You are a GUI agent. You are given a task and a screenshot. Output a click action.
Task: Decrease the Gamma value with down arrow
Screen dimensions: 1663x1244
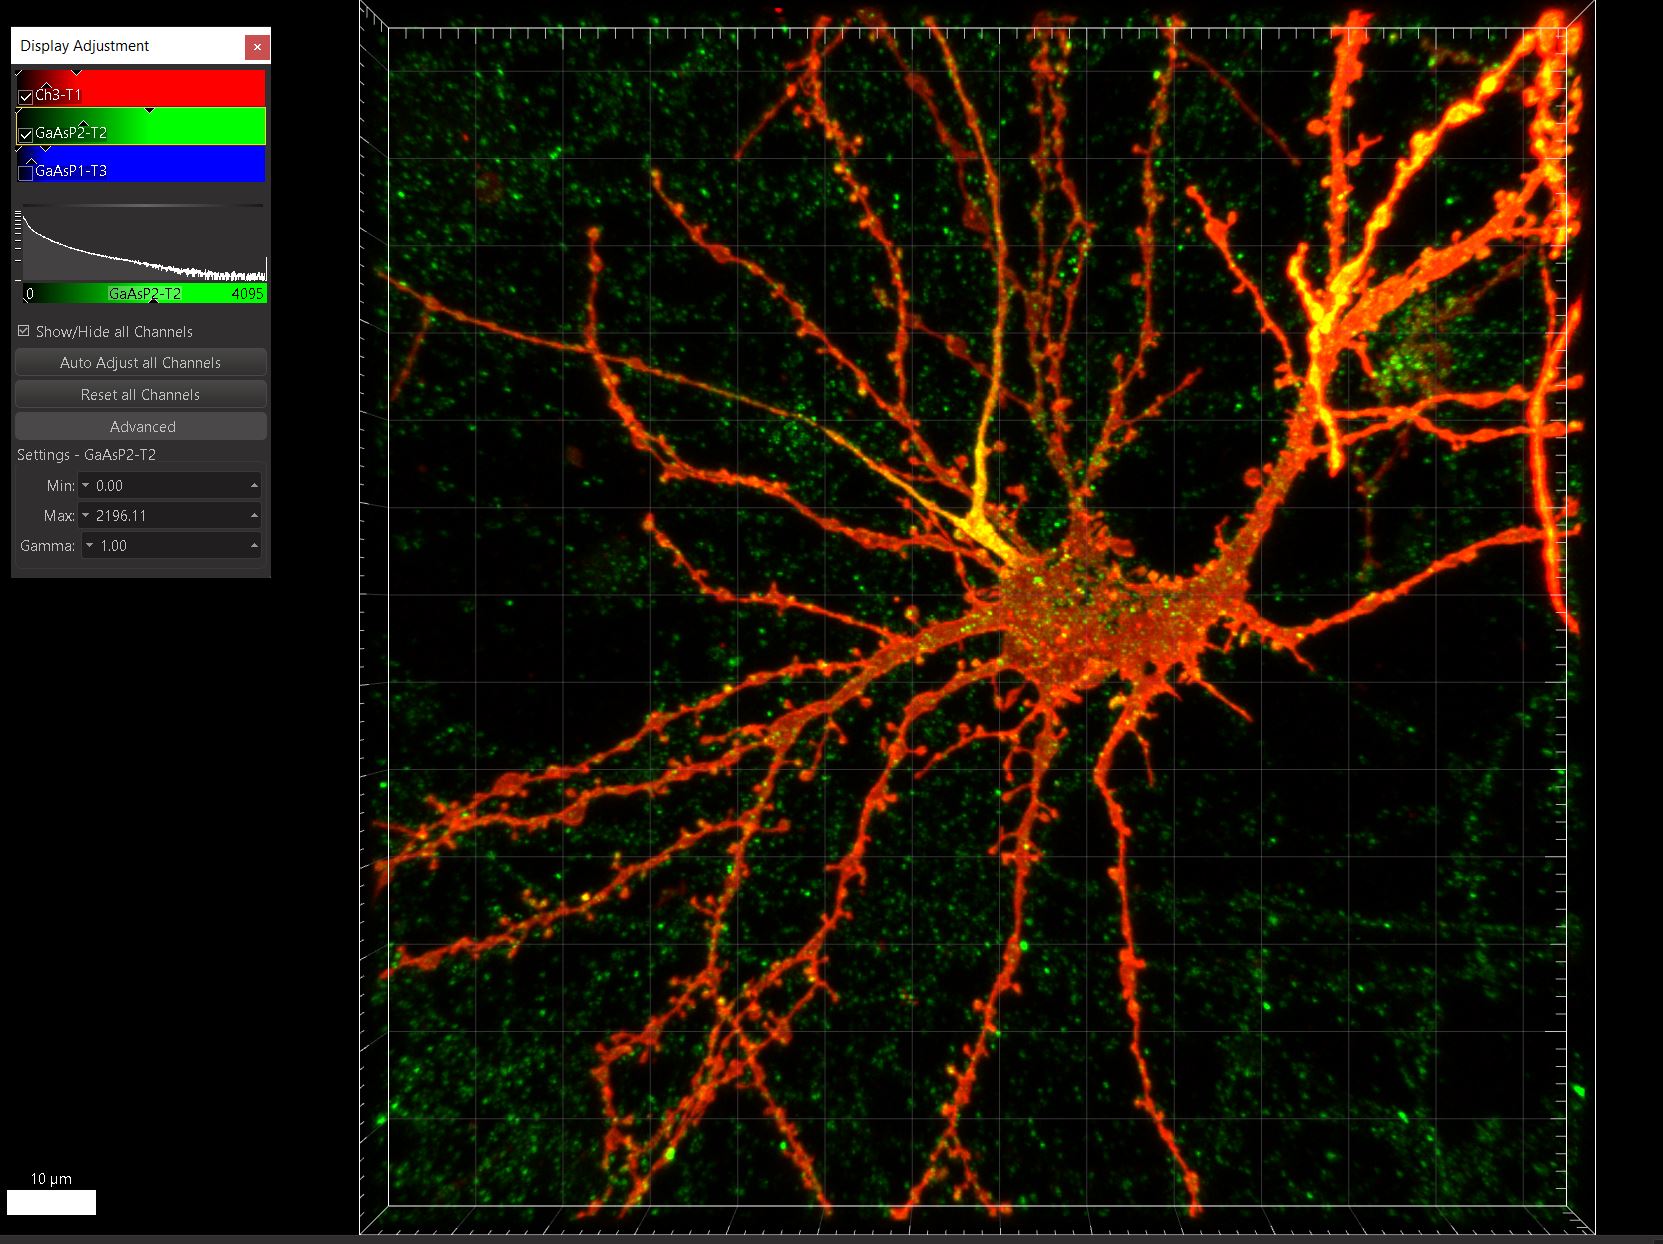[x=90, y=546]
